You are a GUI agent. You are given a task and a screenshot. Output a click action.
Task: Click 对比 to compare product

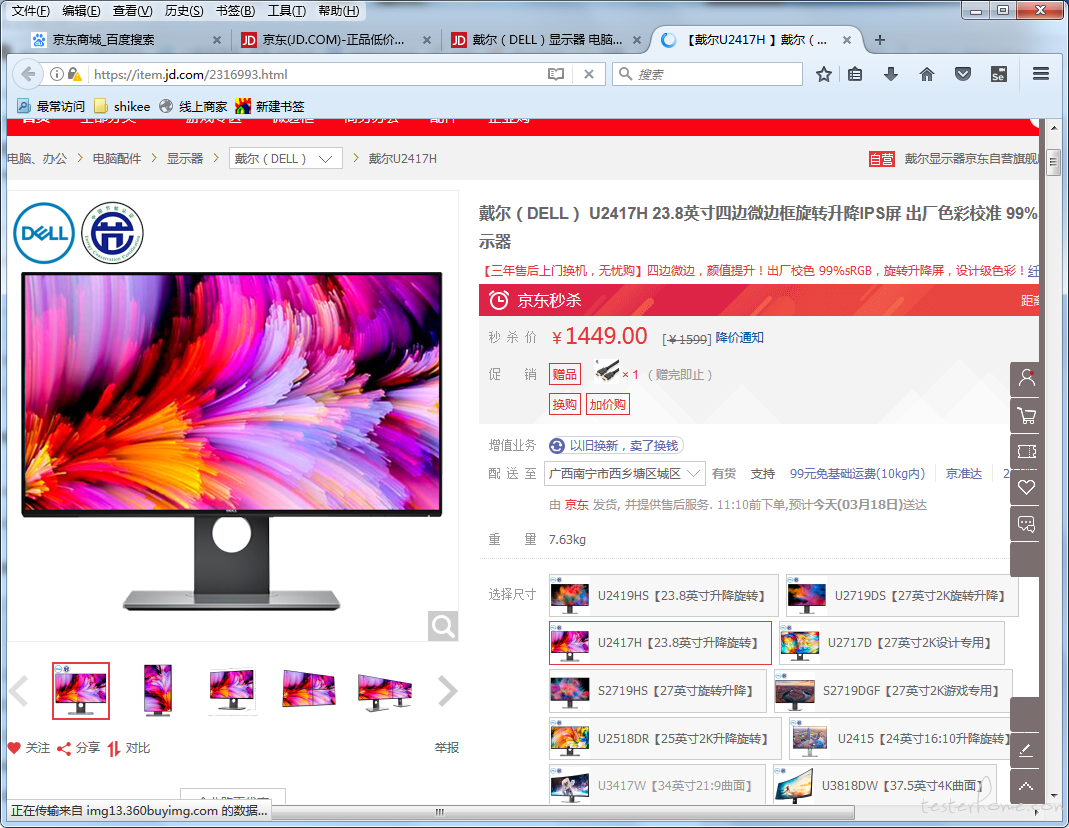pyautogui.click(x=129, y=748)
